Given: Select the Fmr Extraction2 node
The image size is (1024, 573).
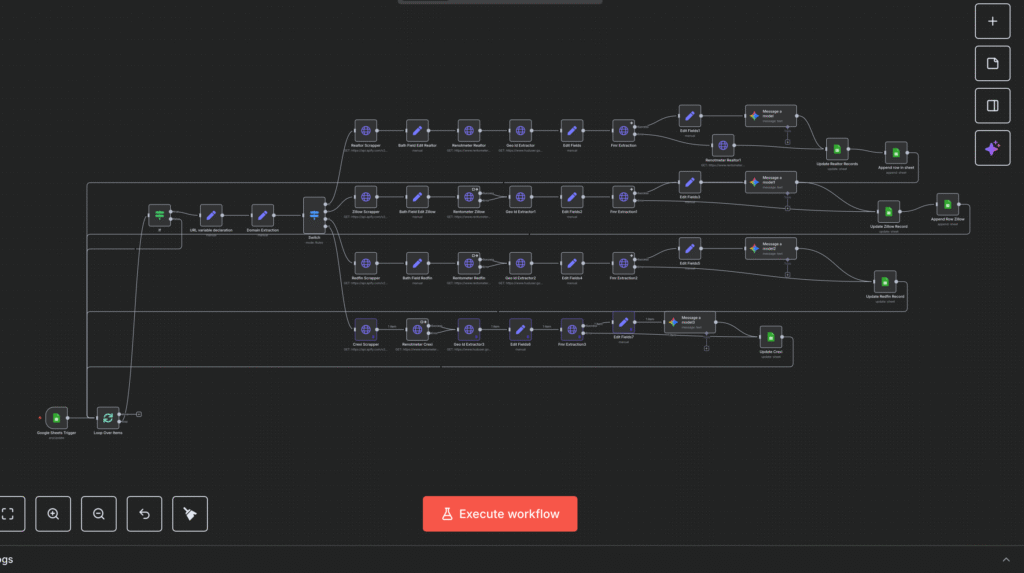Looking at the screenshot, I should point(624,263).
